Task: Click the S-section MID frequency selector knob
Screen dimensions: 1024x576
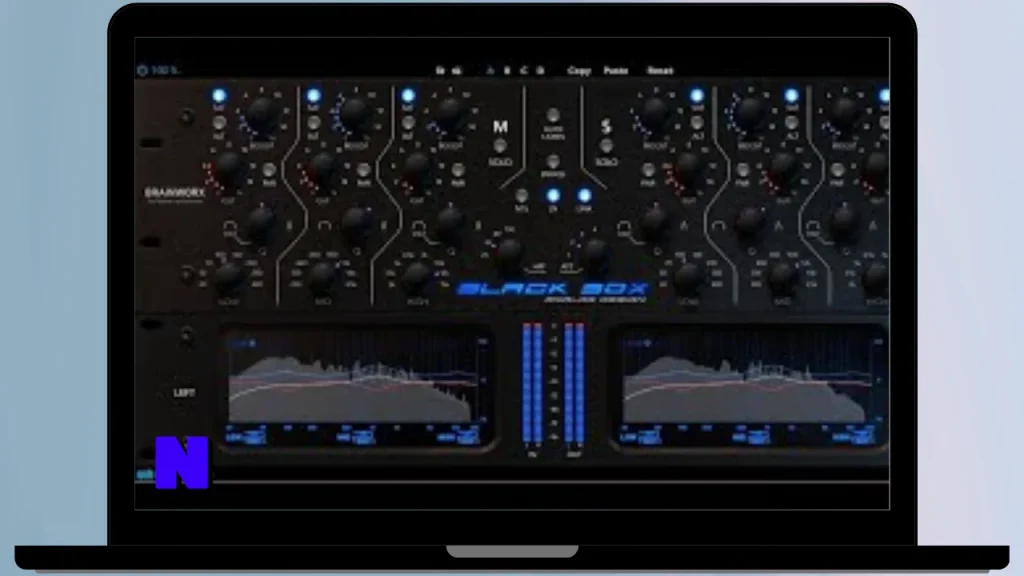Action: 782,277
